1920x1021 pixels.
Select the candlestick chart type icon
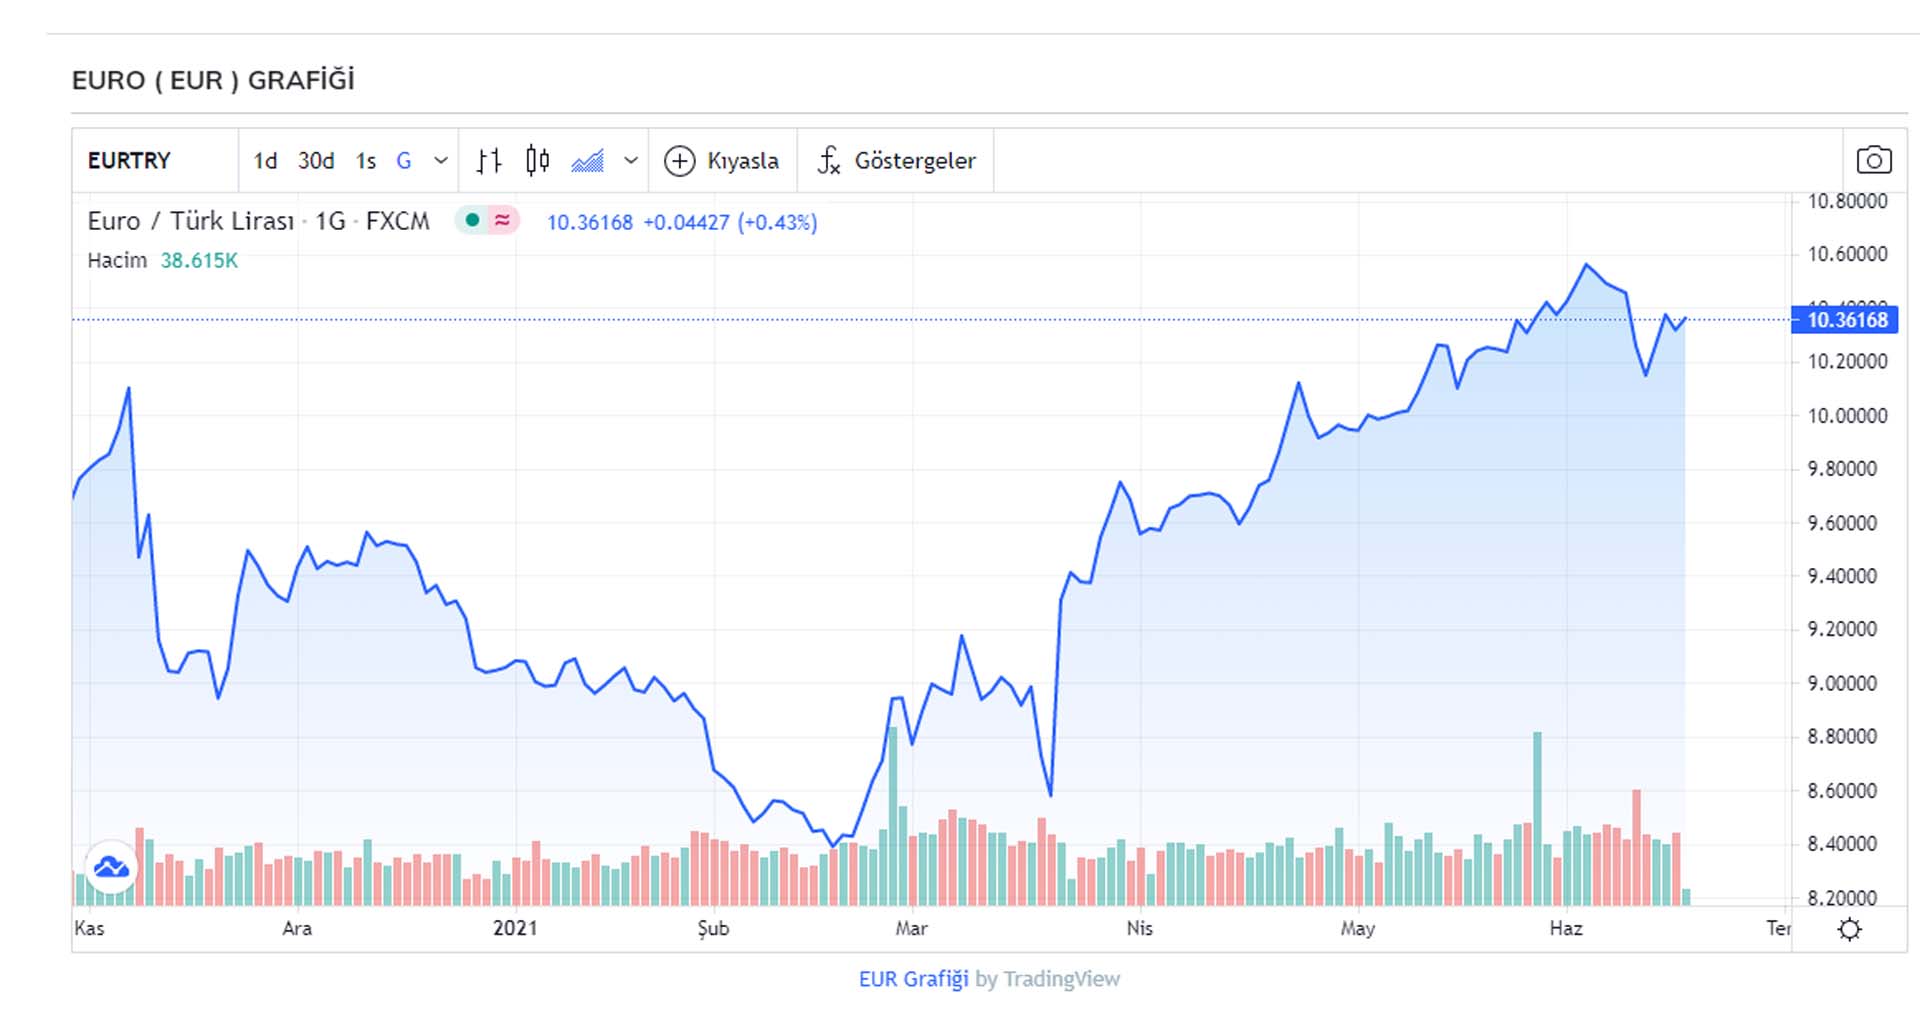[536, 160]
